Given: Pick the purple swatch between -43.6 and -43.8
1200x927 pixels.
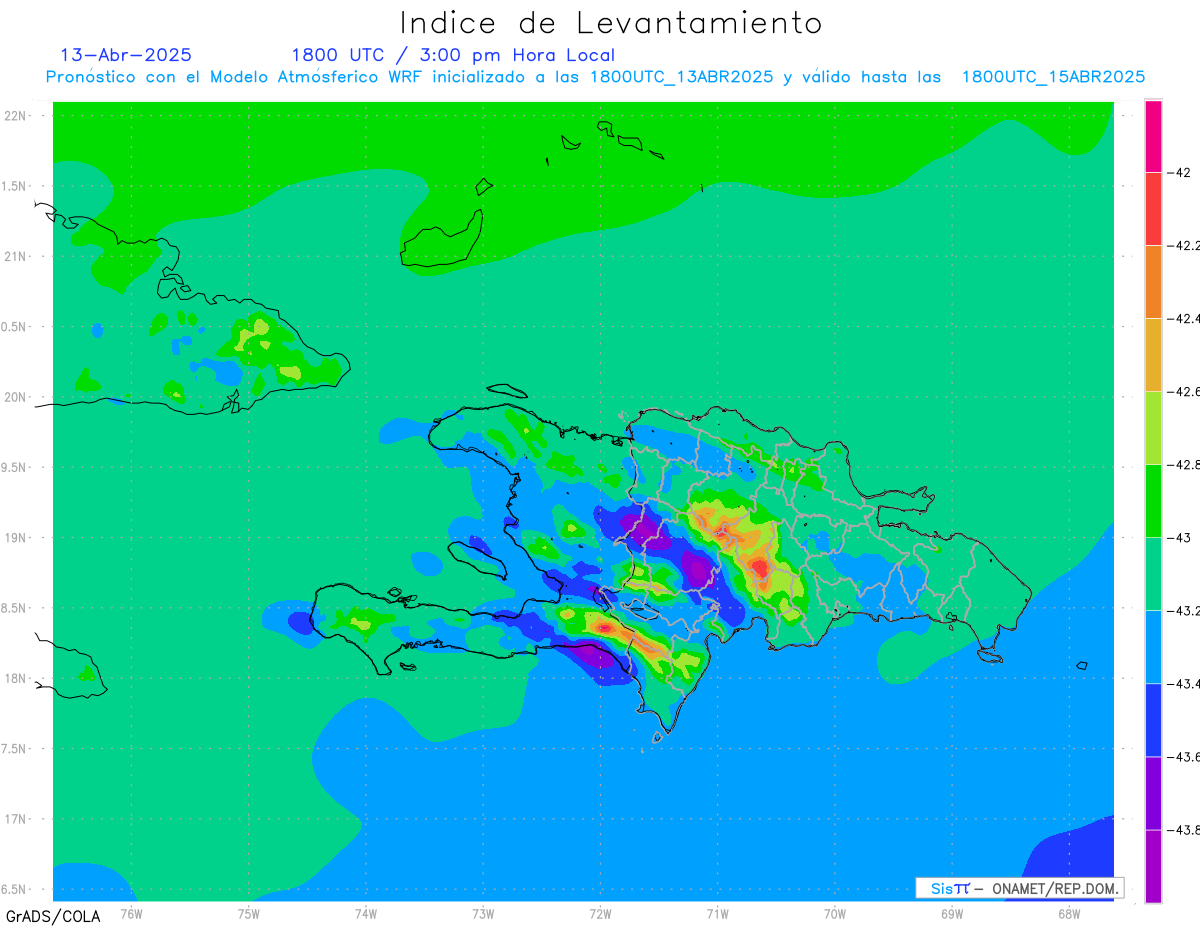Looking at the screenshot, I should [x=1153, y=793].
